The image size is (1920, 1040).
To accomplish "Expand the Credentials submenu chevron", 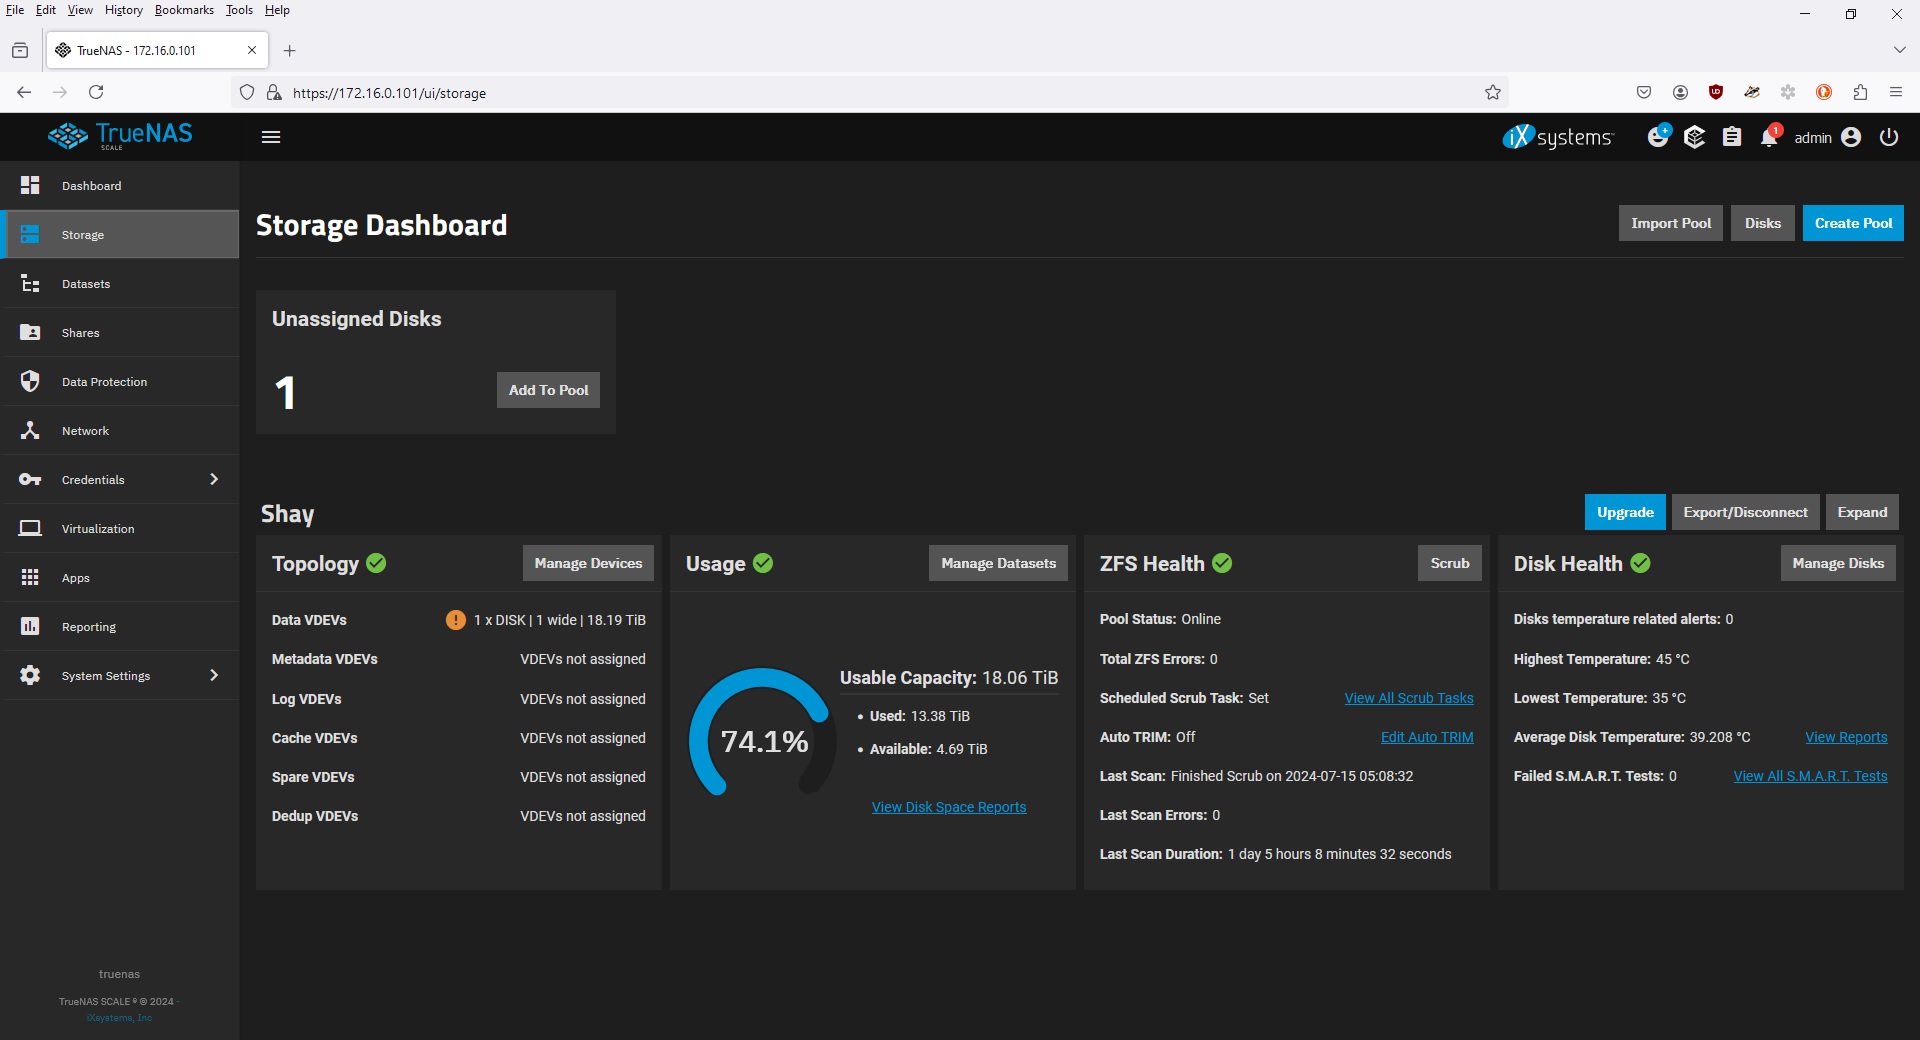I will (x=213, y=479).
